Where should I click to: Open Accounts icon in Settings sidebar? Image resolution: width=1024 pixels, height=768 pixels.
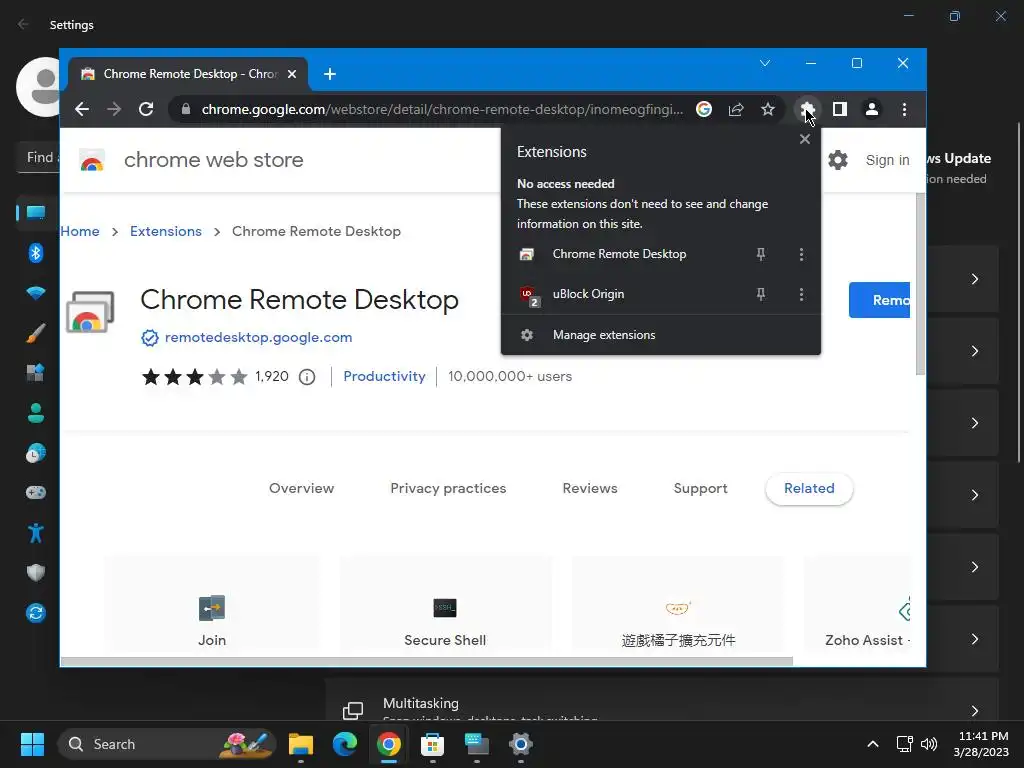(x=36, y=413)
